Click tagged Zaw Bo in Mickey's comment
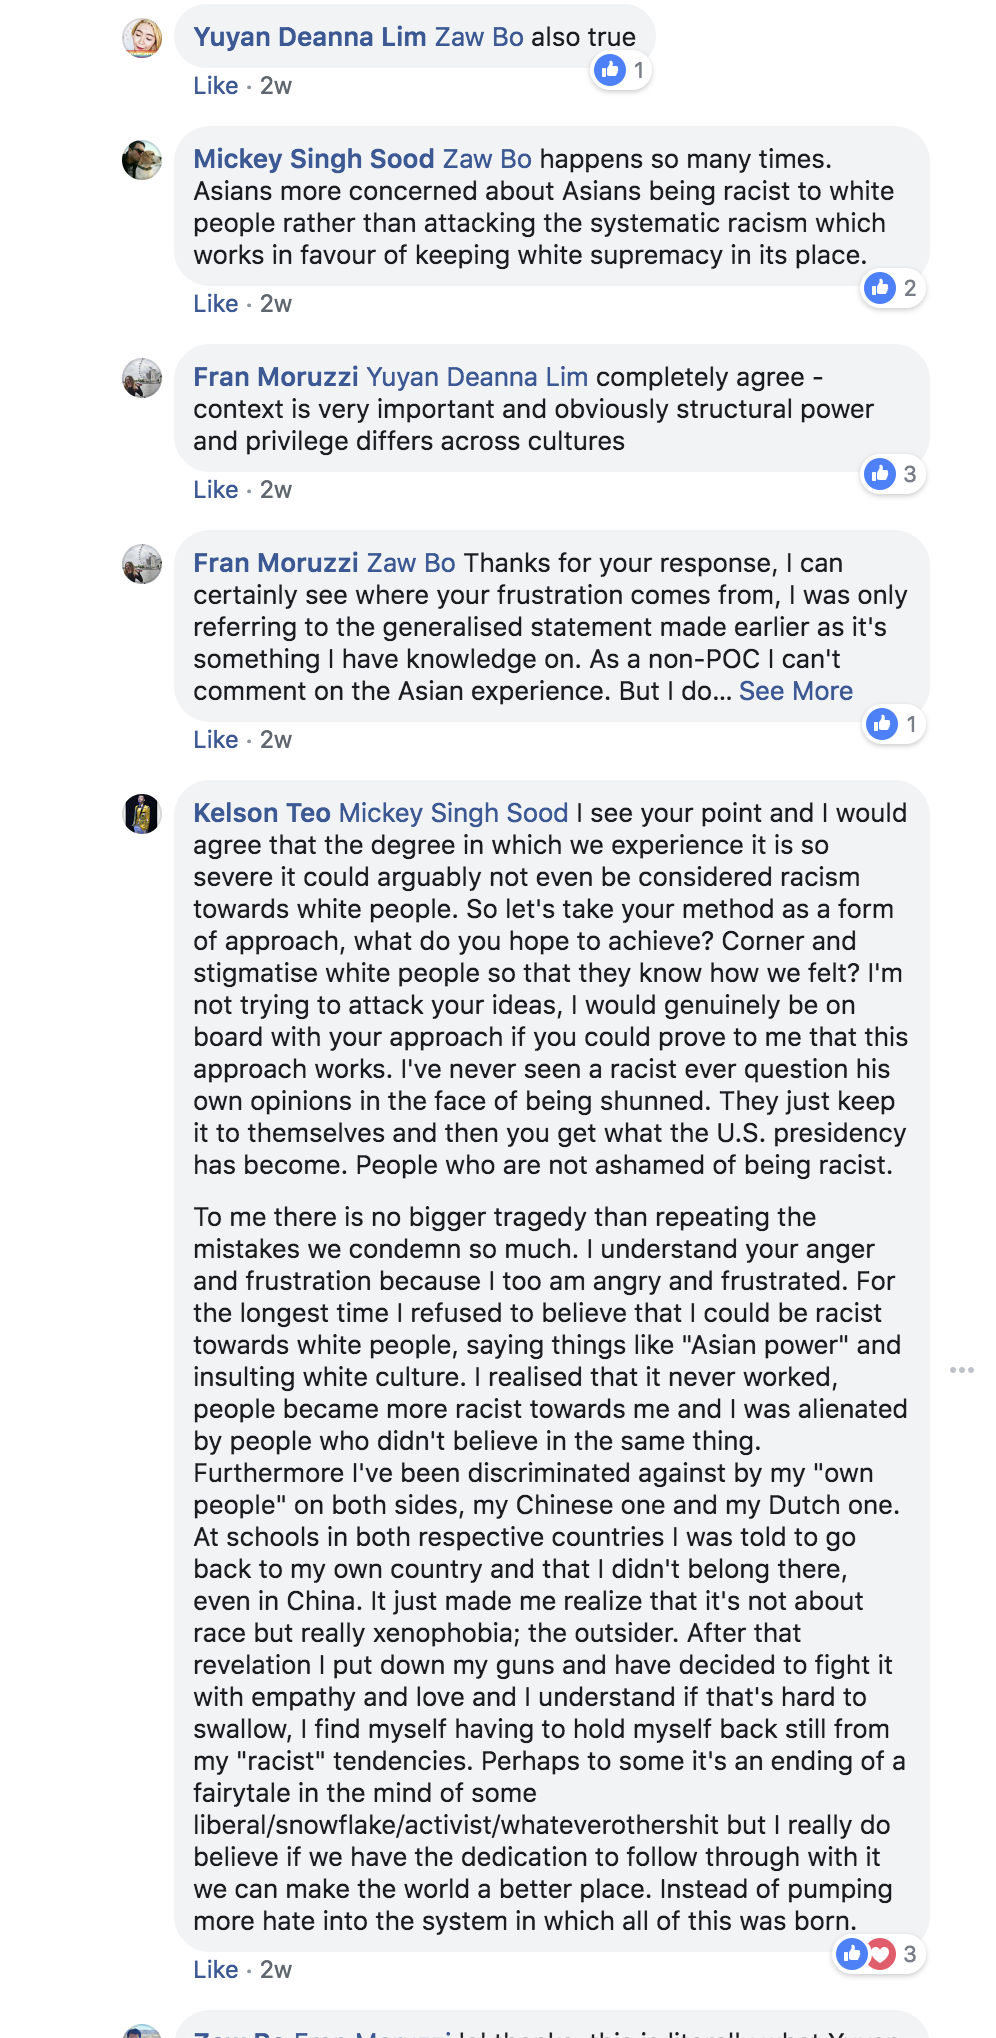Image resolution: width=996 pixels, height=2038 pixels. point(487,159)
